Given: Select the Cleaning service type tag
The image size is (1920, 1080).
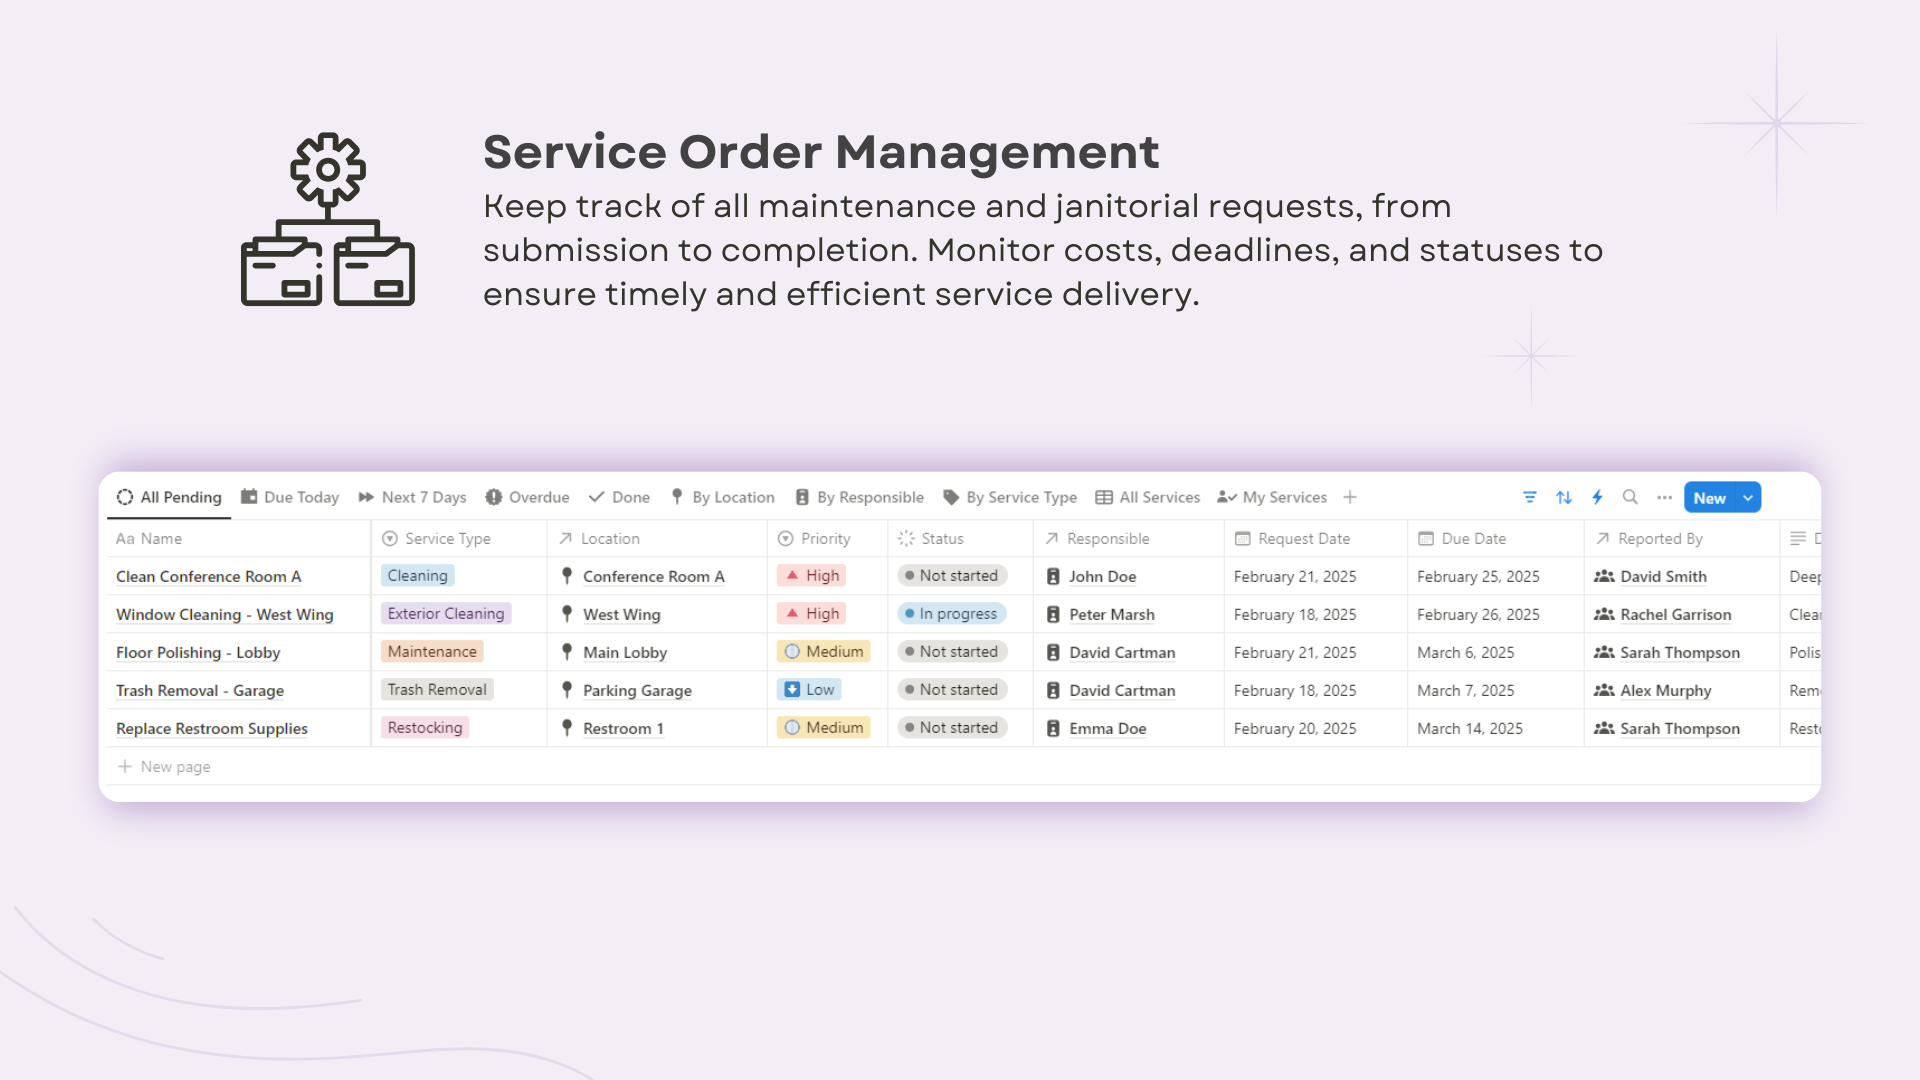Looking at the screenshot, I should point(417,575).
